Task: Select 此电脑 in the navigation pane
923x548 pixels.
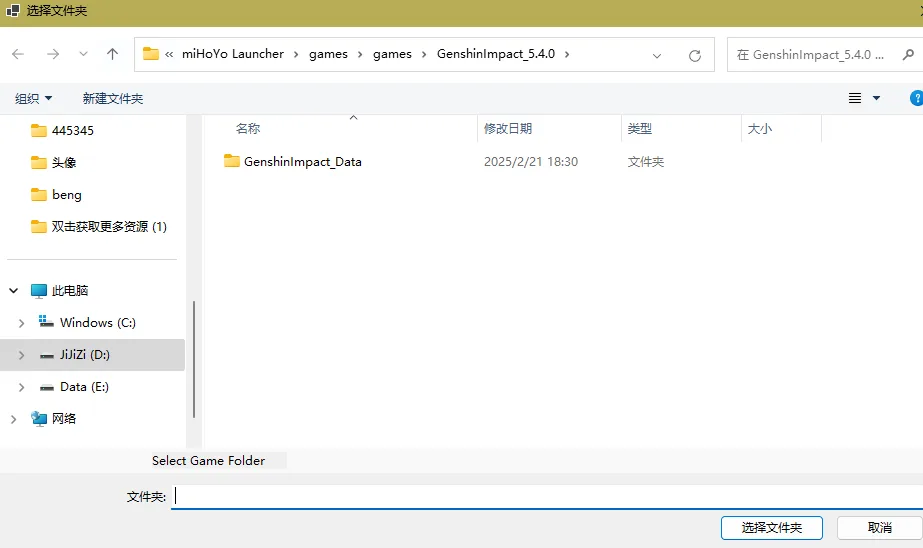Action: (69, 290)
